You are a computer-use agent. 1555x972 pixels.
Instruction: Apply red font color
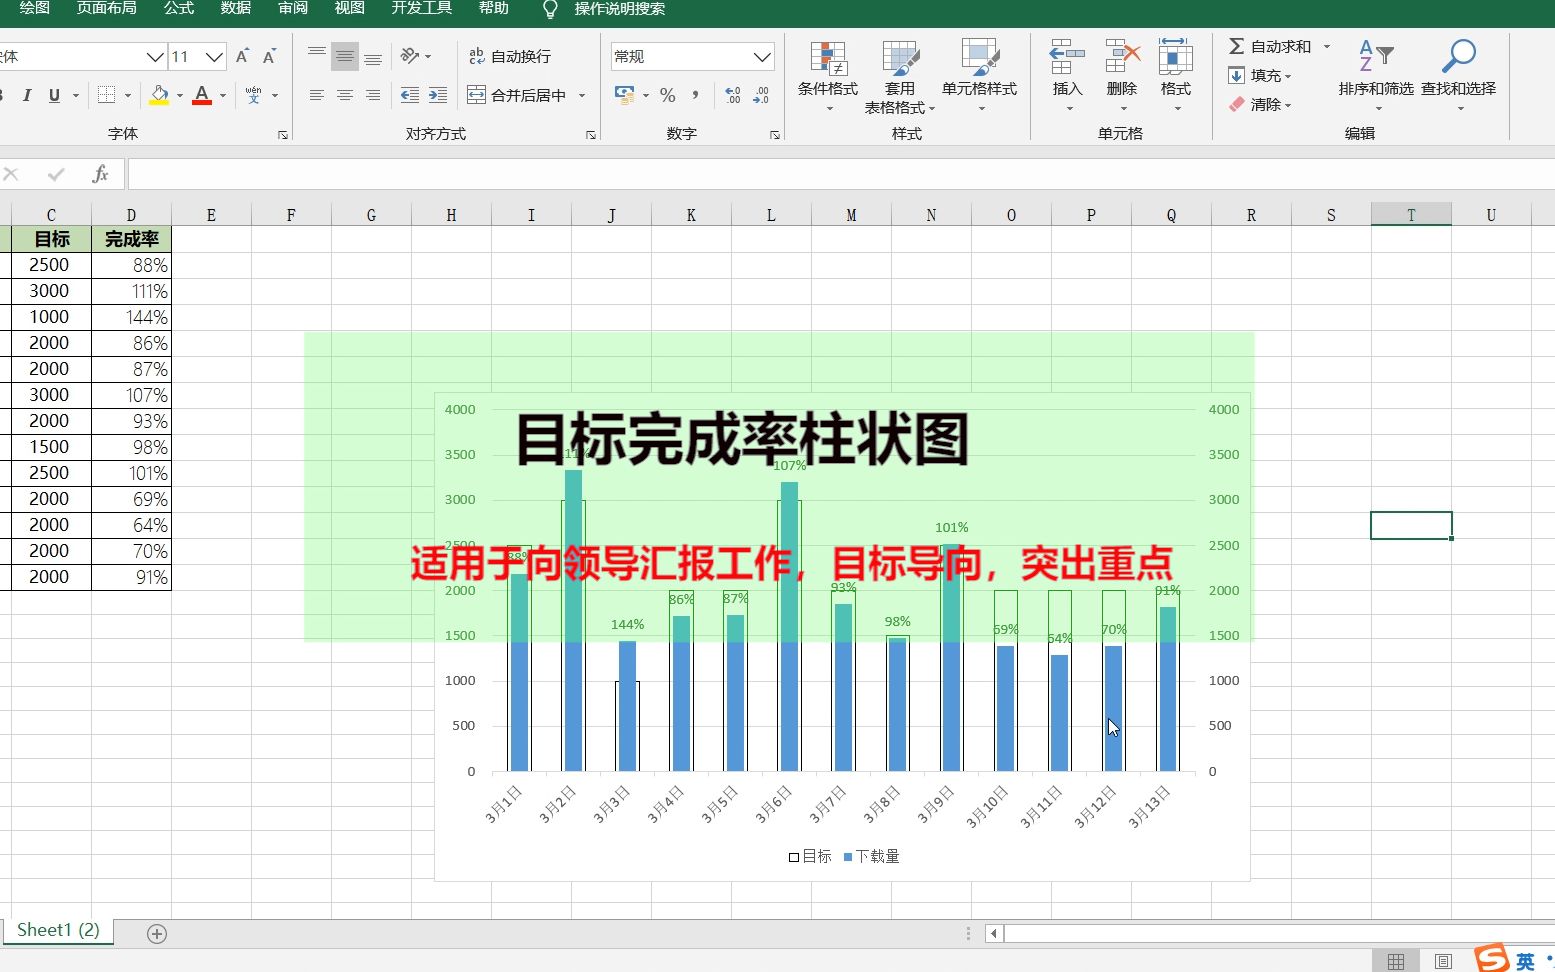202,95
